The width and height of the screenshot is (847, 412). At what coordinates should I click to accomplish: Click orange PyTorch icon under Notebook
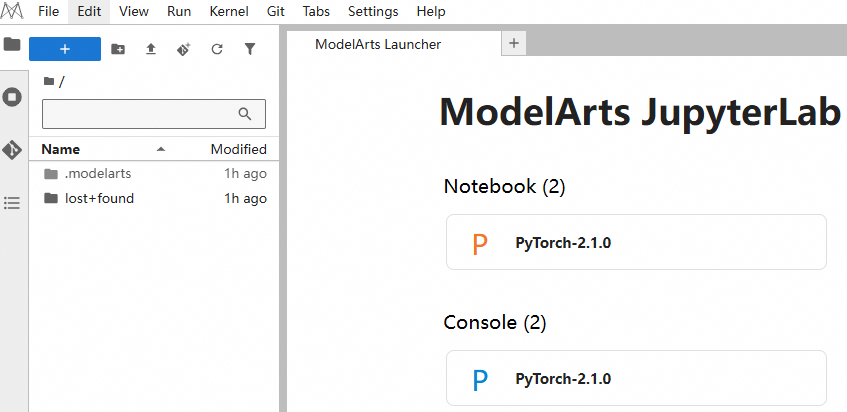click(480, 244)
